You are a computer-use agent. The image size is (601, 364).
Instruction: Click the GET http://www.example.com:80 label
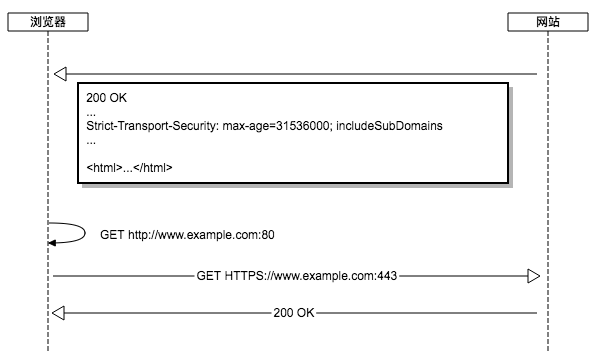[x=187, y=234]
